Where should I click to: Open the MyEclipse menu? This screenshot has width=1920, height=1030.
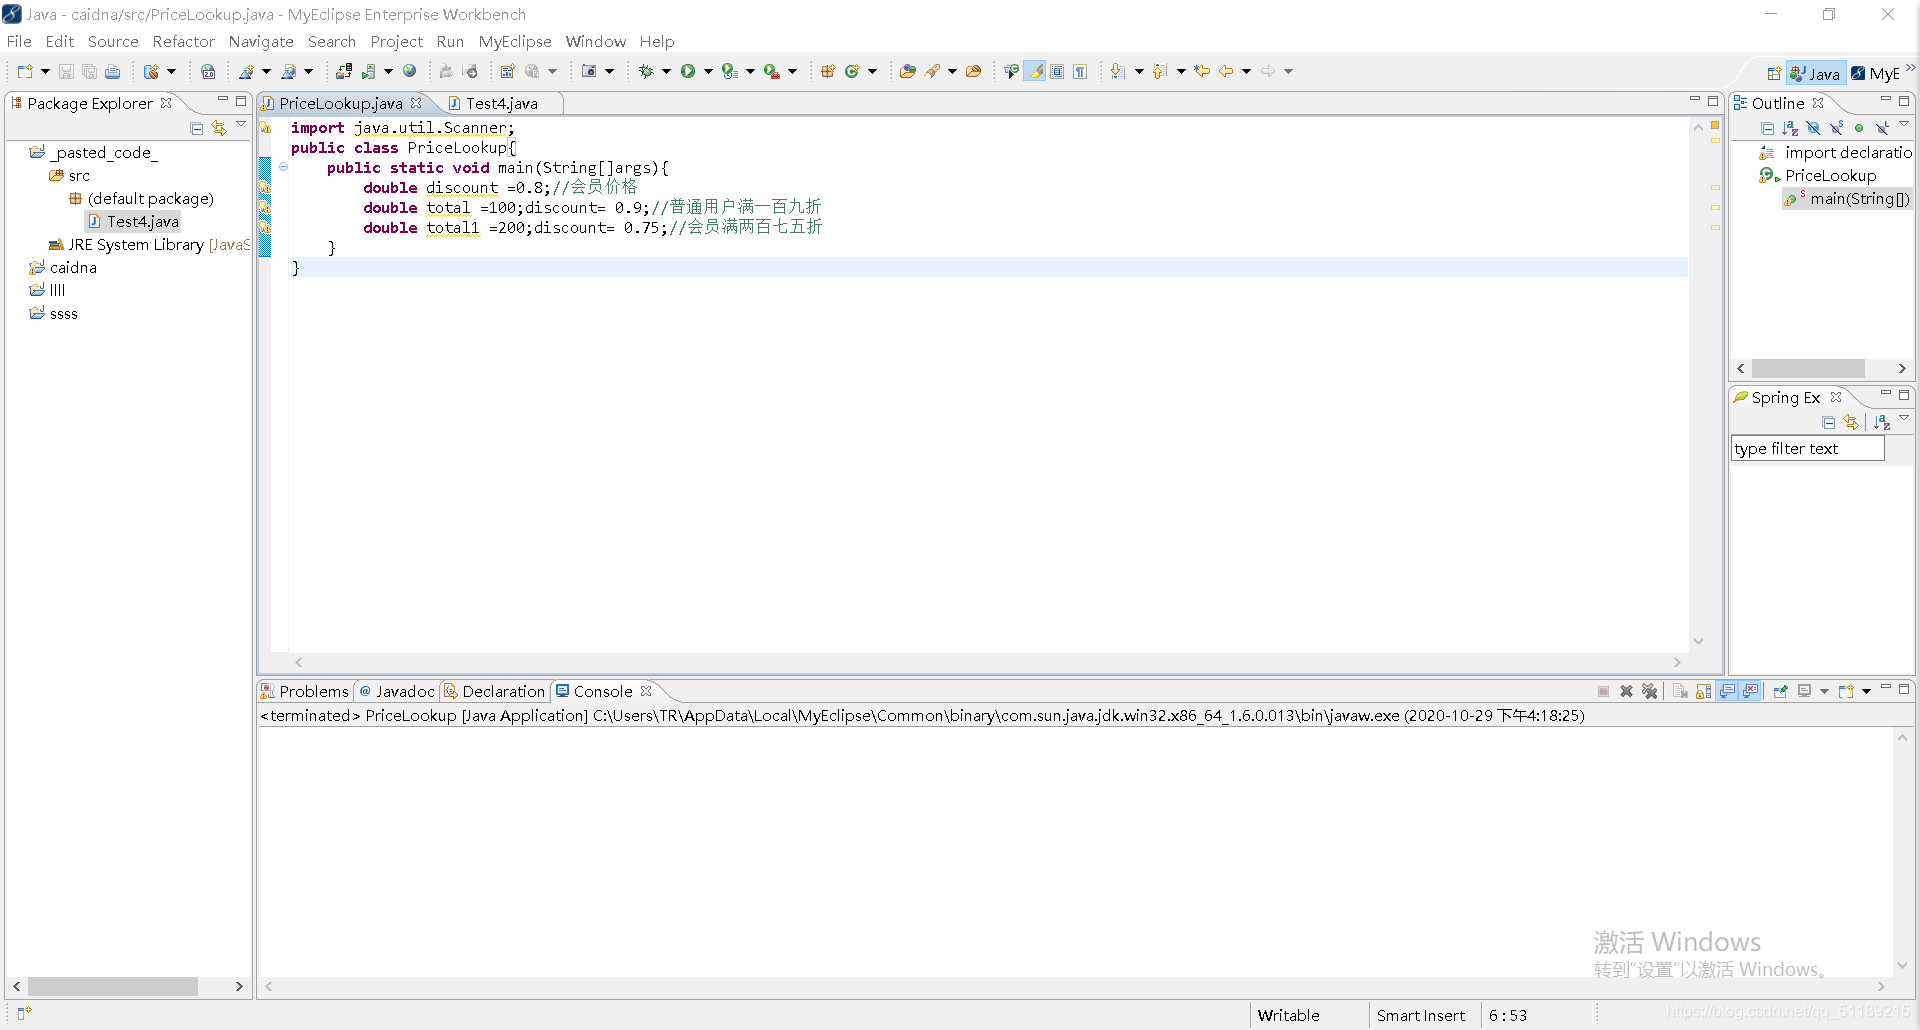point(515,41)
